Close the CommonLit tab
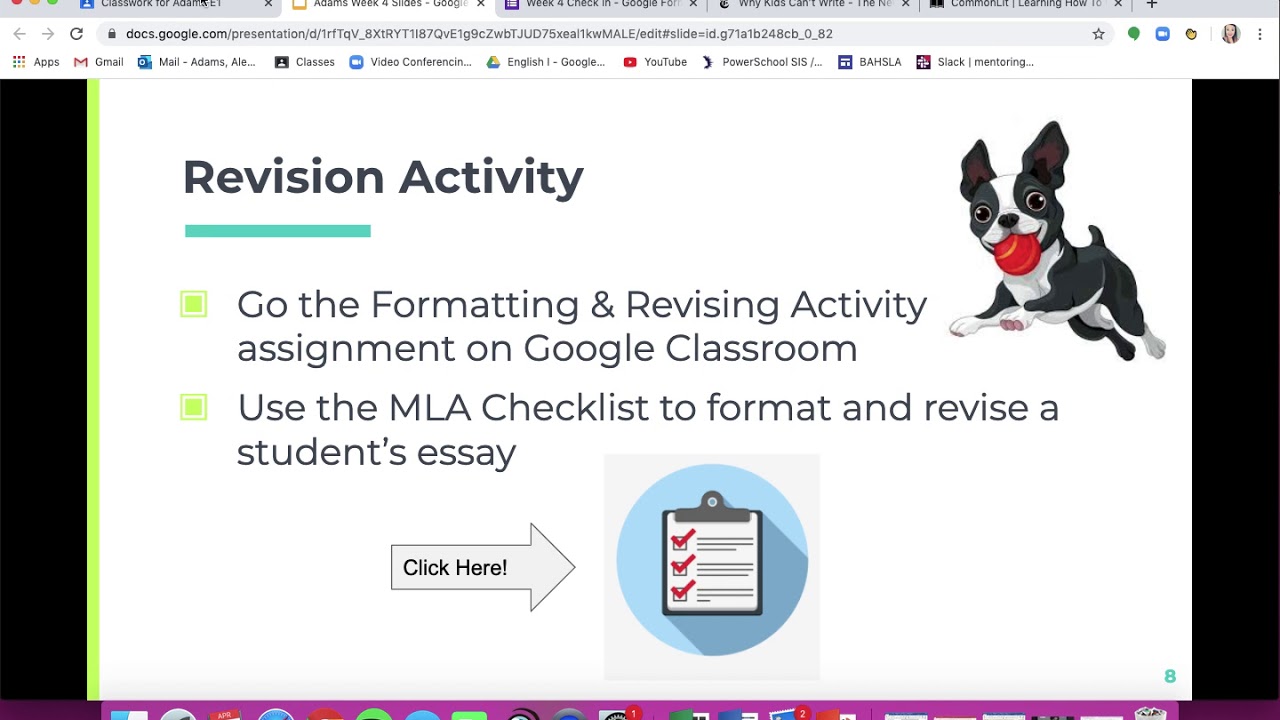Screen dimensions: 1280x720 1118,5
